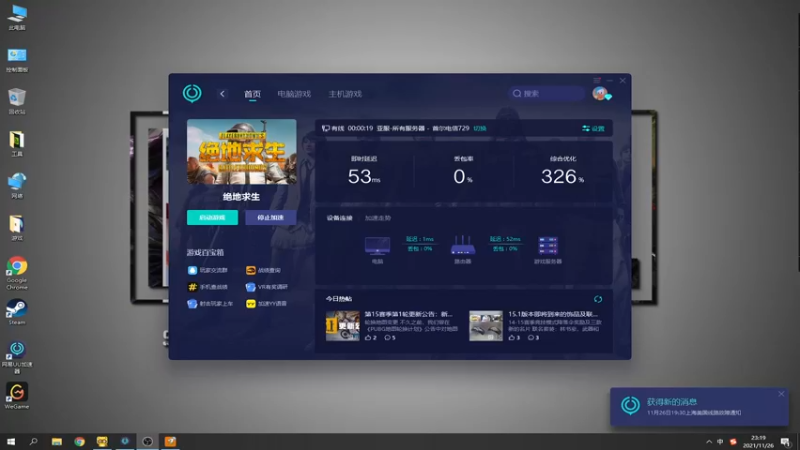The image size is (800, 450).
Task: Open the 首页 home tab
Action: coord(252,94)
